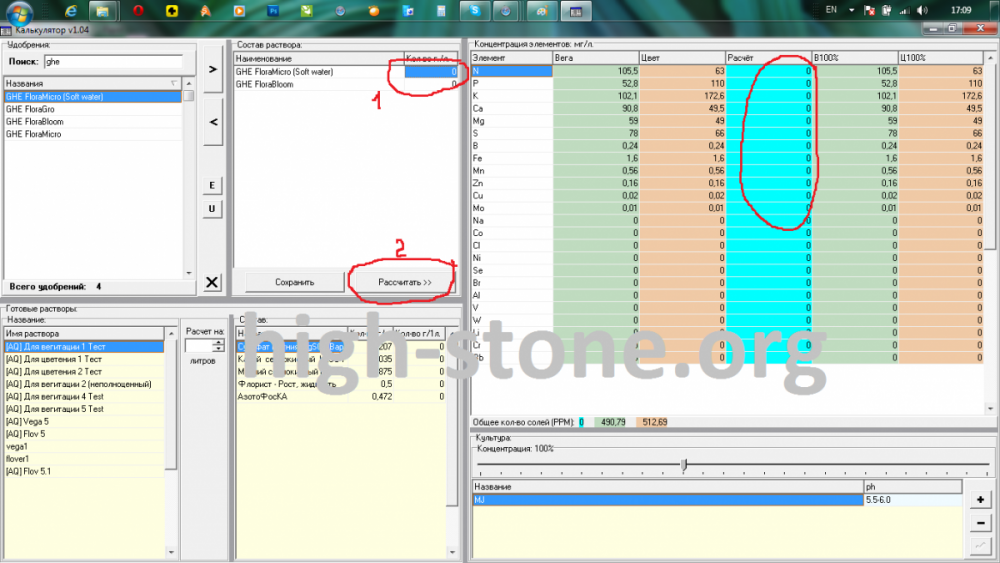This screenshot has height=563, width=1000.
Task: Increase the liters value with stepper arrows
Action: (x=219, y=342)
